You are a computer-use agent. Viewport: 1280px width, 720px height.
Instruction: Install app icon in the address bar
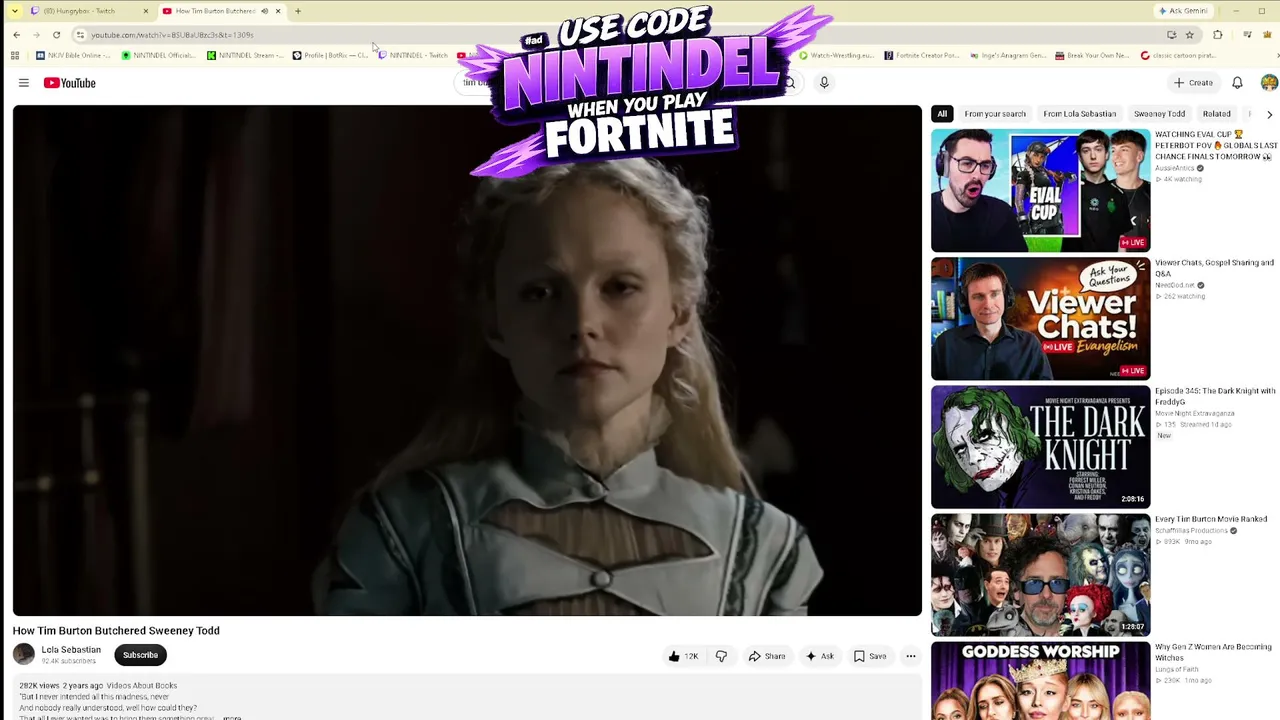(1171, 35)
